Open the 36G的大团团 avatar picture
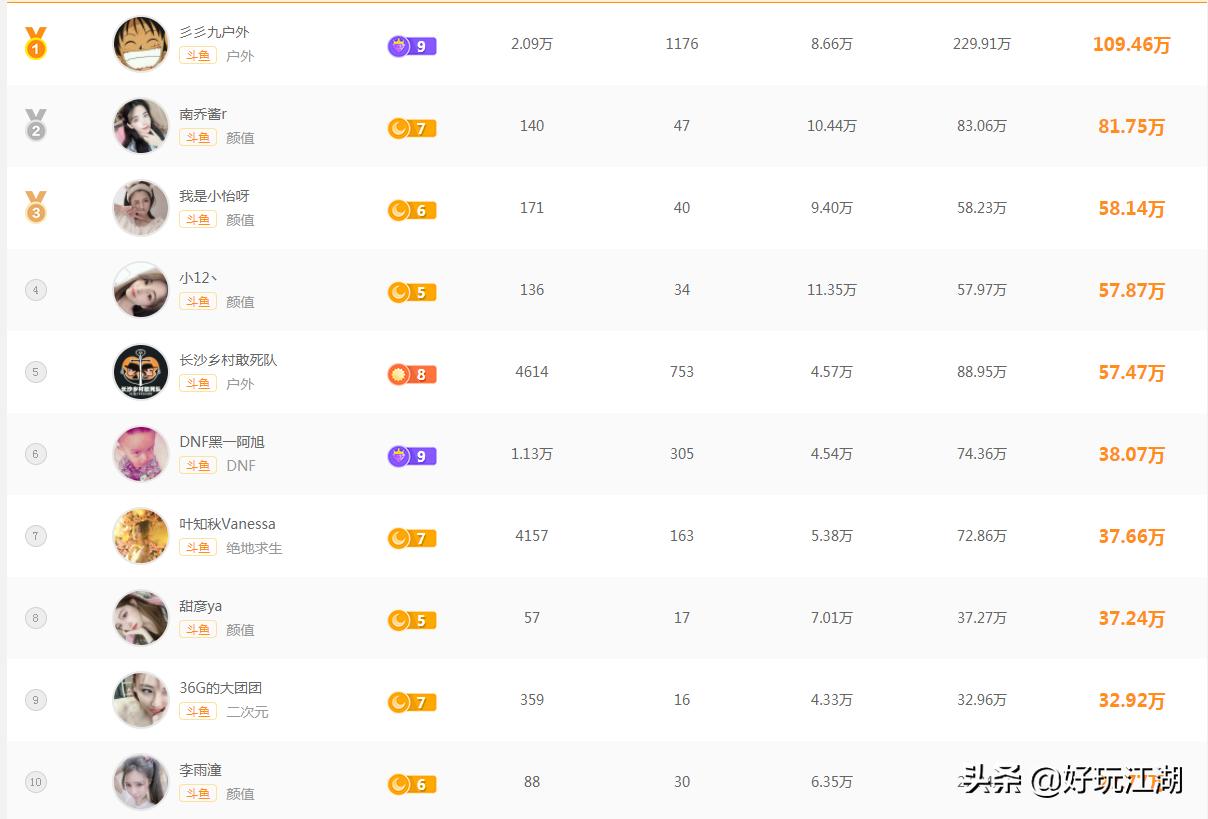1208x819 pixels. click(141, 700)
